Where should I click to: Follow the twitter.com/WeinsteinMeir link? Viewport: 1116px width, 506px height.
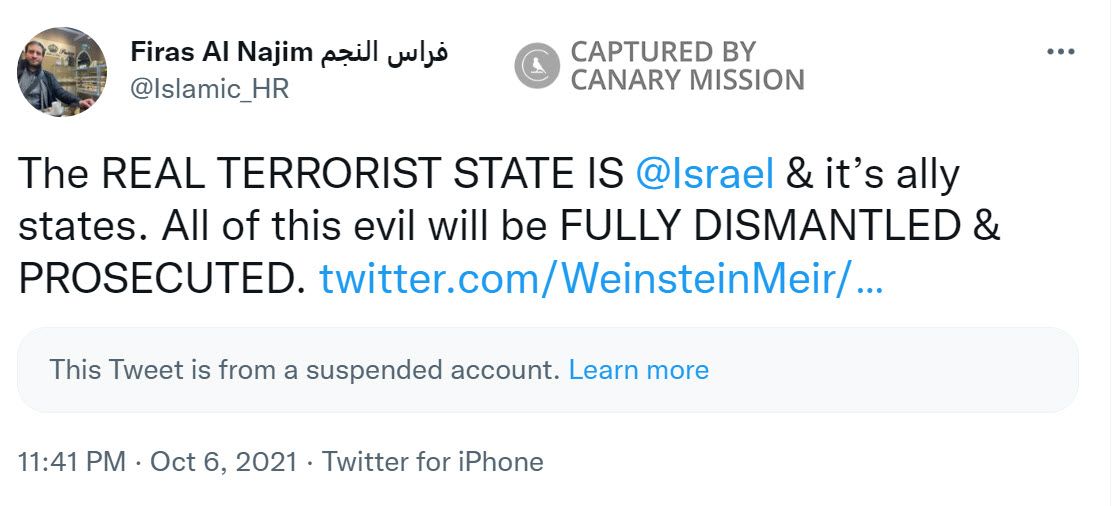601,280
